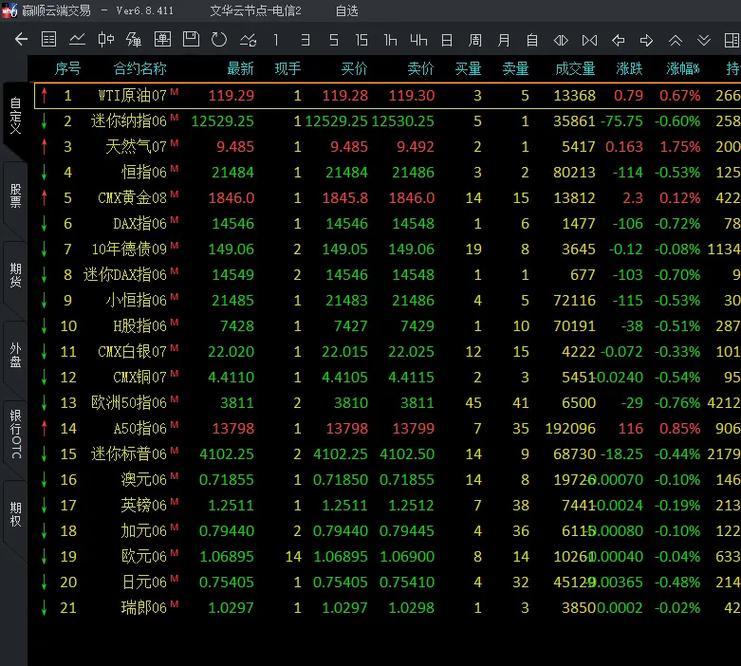Click the double up chevron icon
Image resolution: width=741 pixels, height=666 pixels.
pos(675,40)
